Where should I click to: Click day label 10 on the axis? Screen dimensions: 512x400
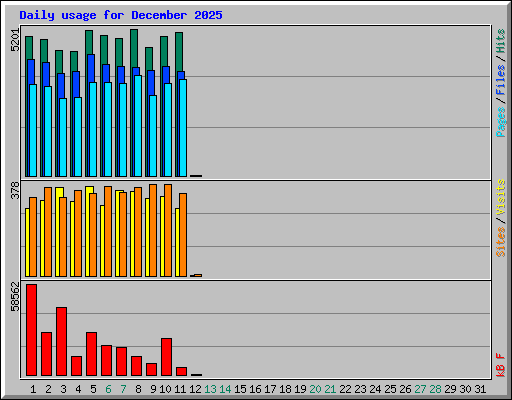click(x=165, y=389)
